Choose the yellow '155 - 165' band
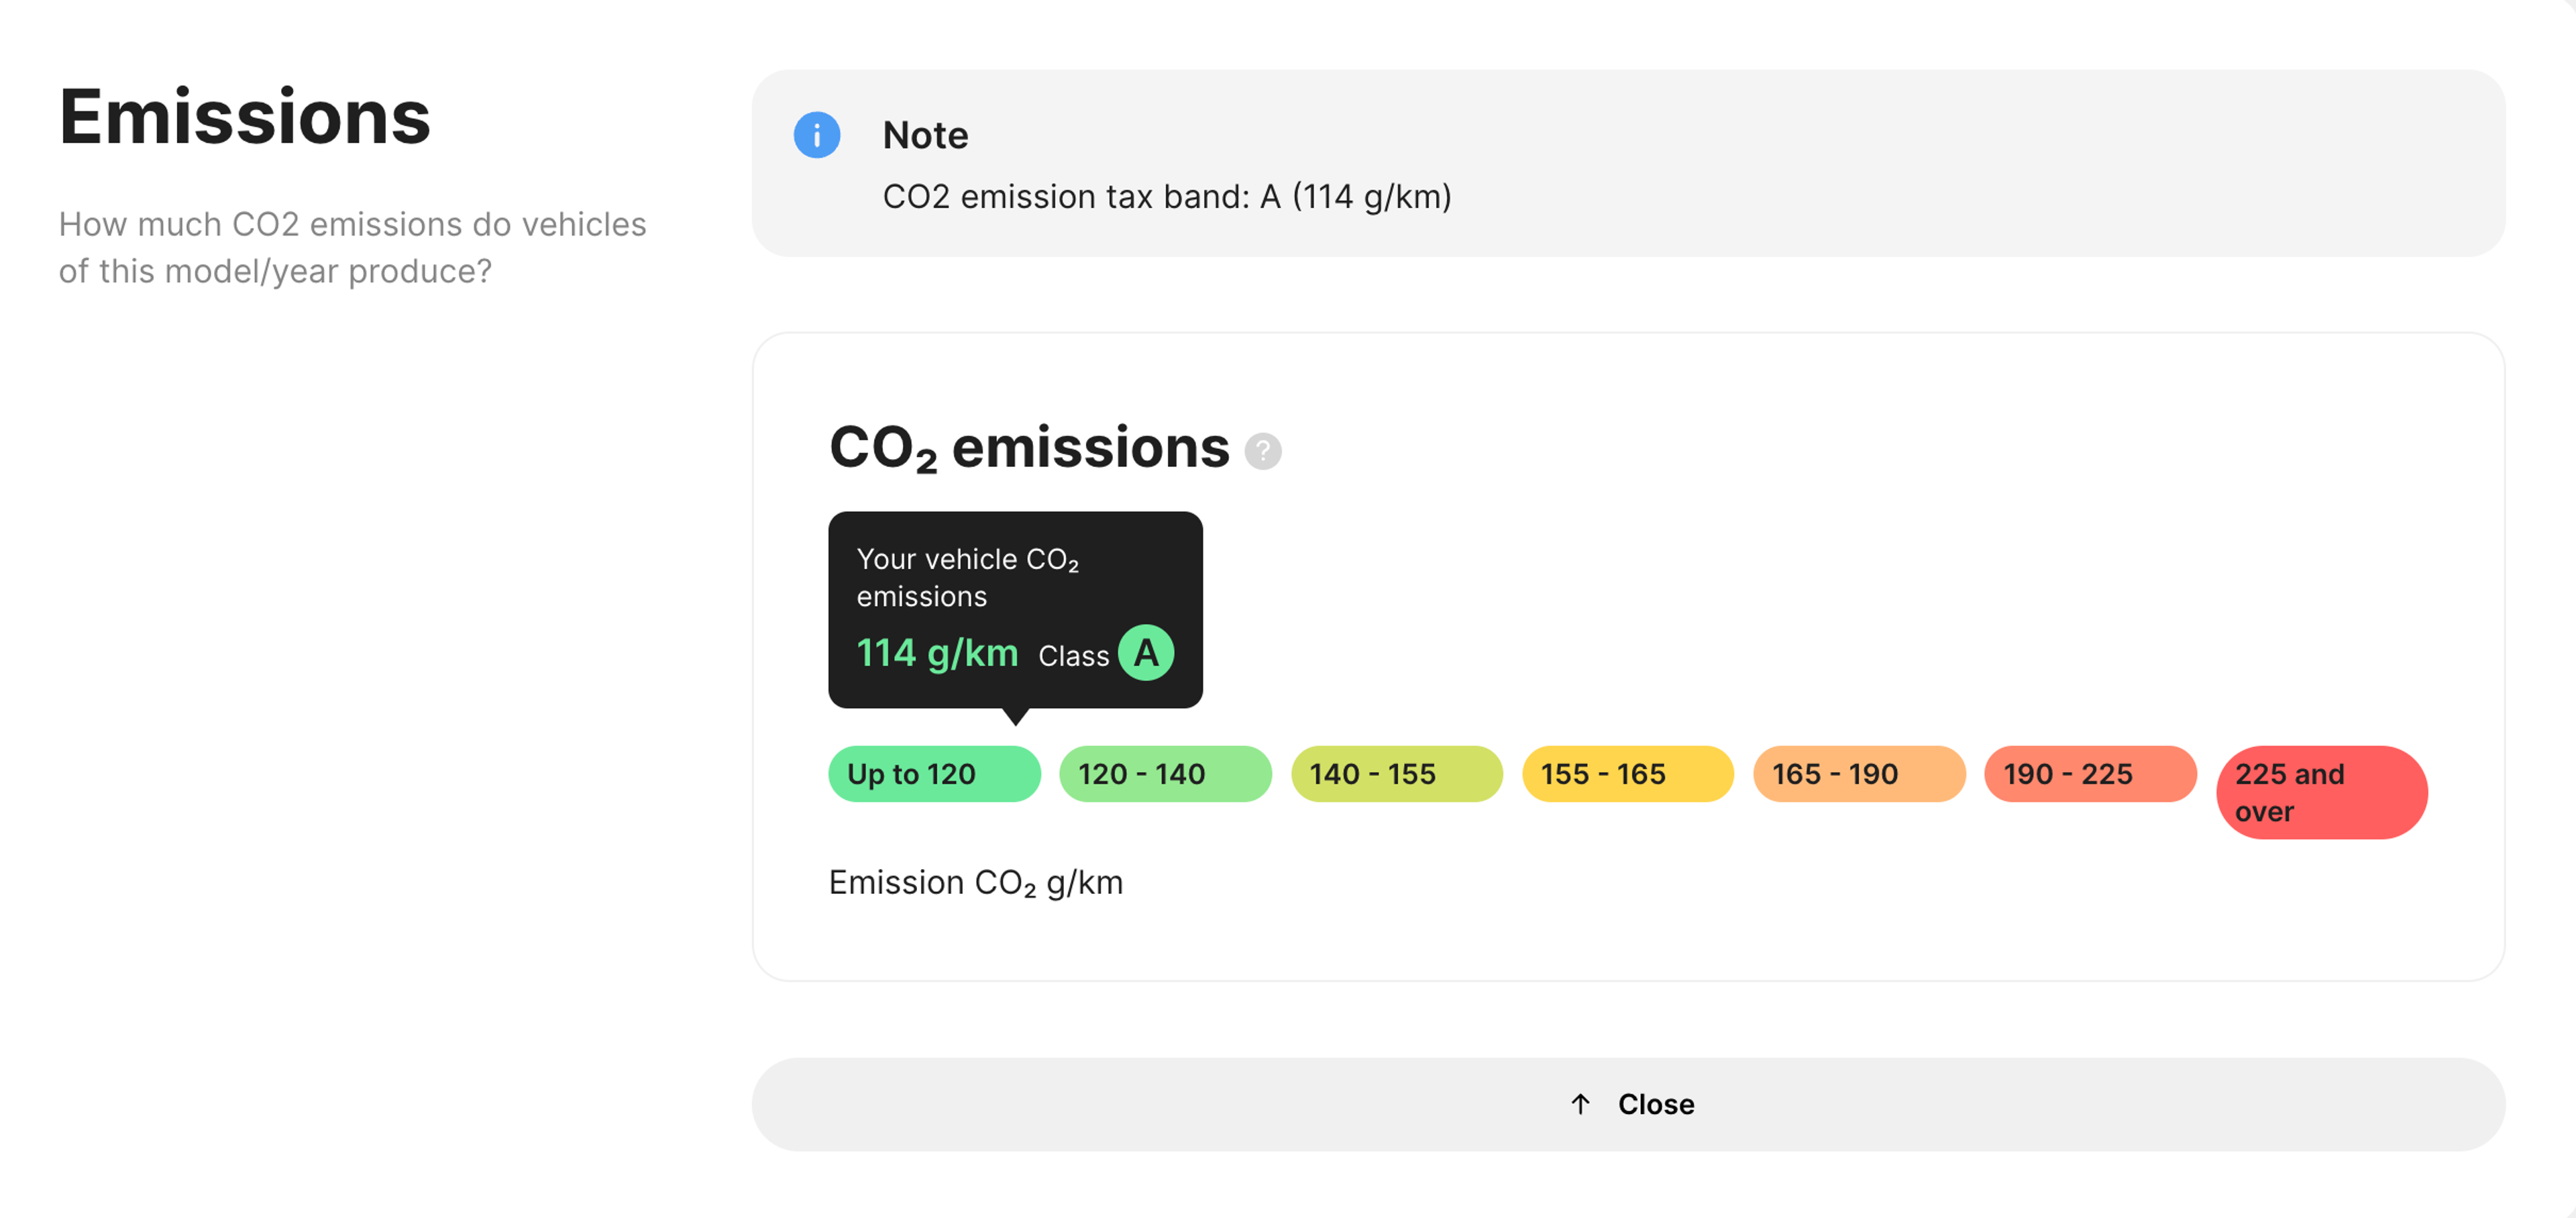Screen dimensions: 2576x1218 click(1627, 774)
